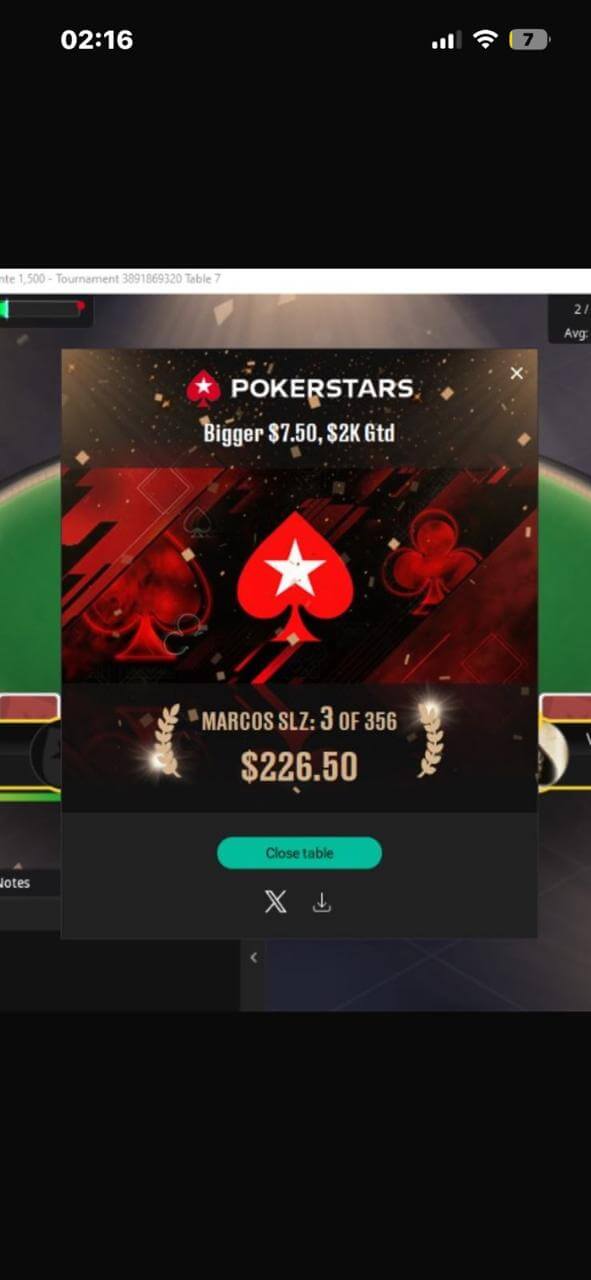This screenshot has width=591, height=1280.
Task: Tap the battery indicator in status bar
Action: coord(529,40)
